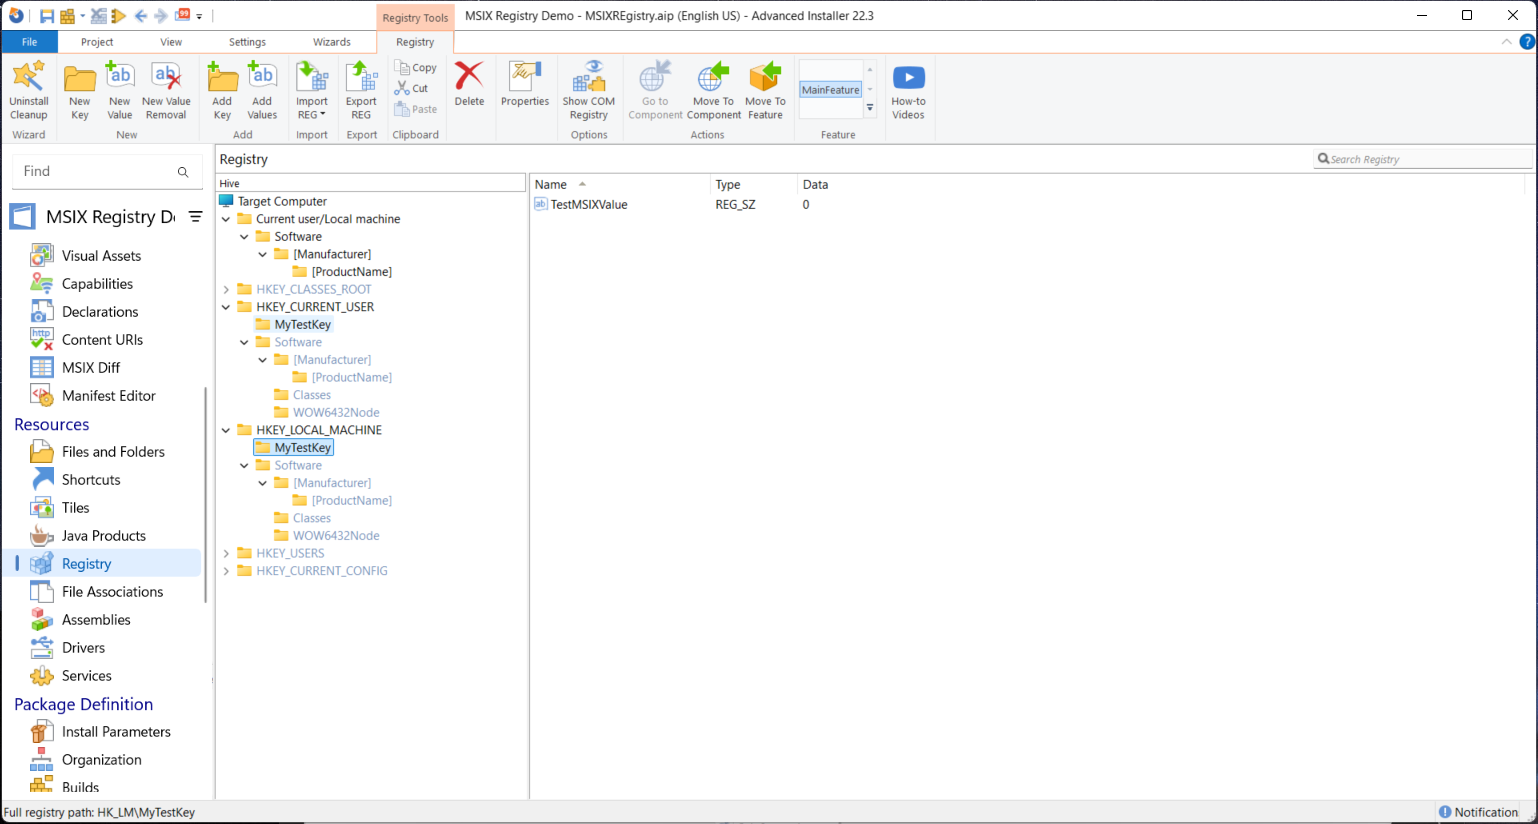Open the Drivers page
This screenshot has width=1538, height=824.
83,648
